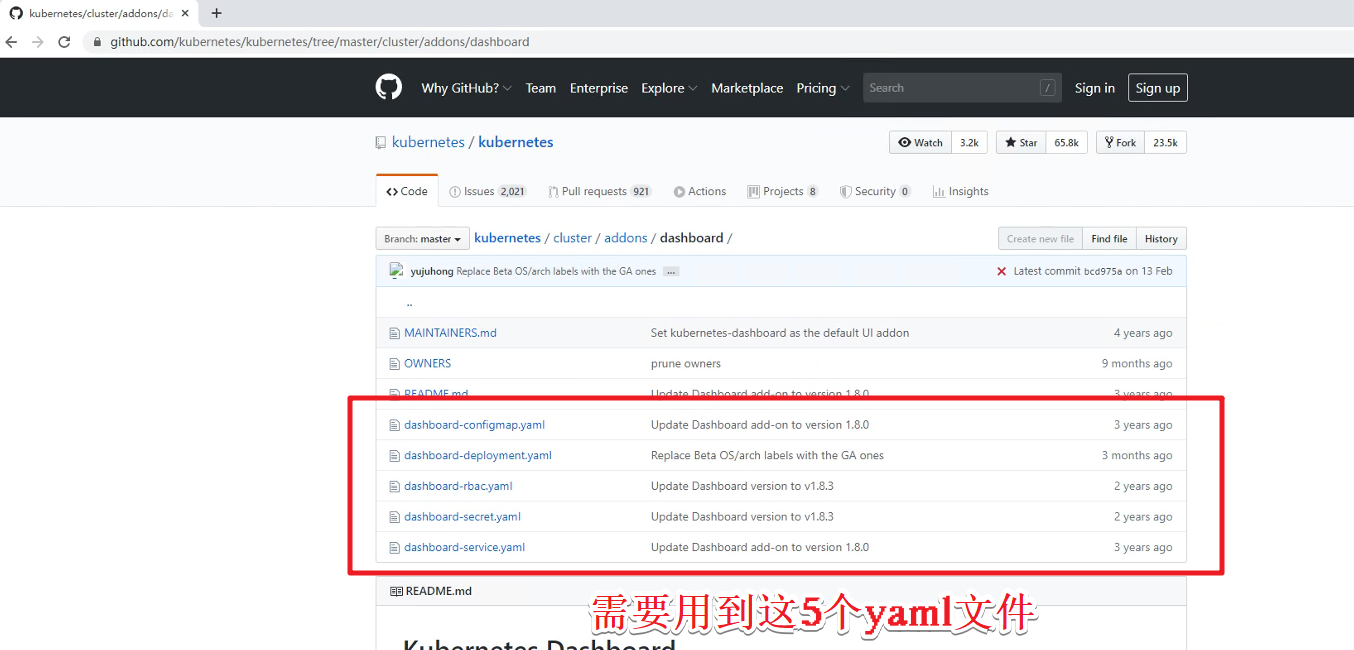The width and height of the screenshot is (1354, 650).
Task: Click the repository book icon
Action: (x=381, y=143)
